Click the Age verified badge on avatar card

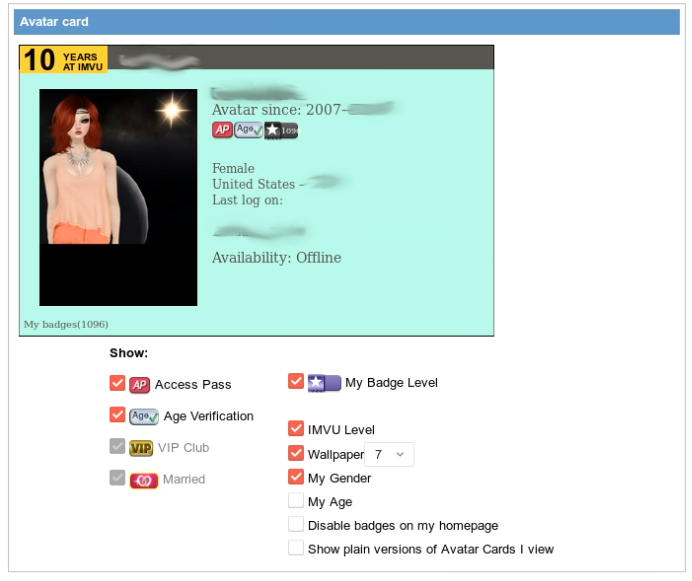[248, 130]
